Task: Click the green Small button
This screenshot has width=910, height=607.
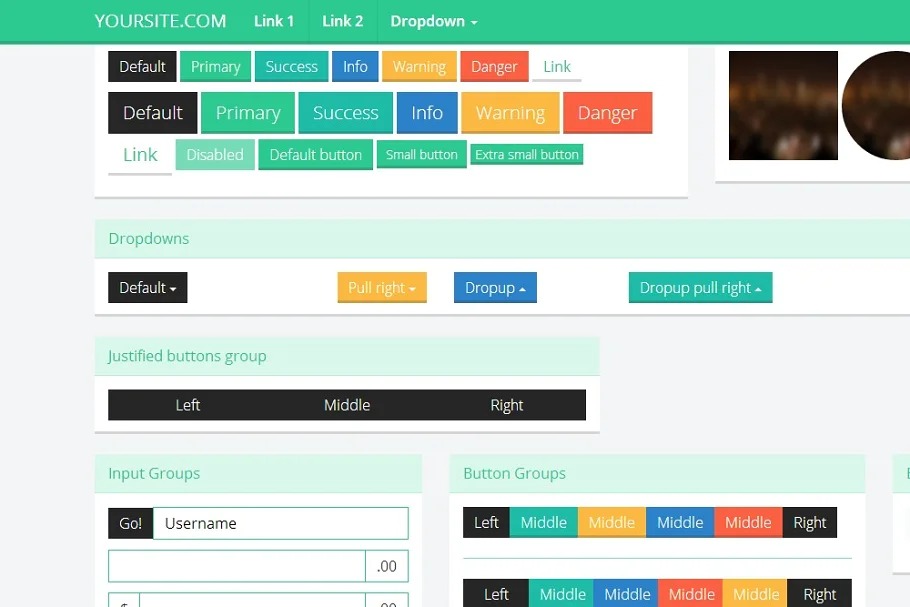Action: [x=421, y=155]
